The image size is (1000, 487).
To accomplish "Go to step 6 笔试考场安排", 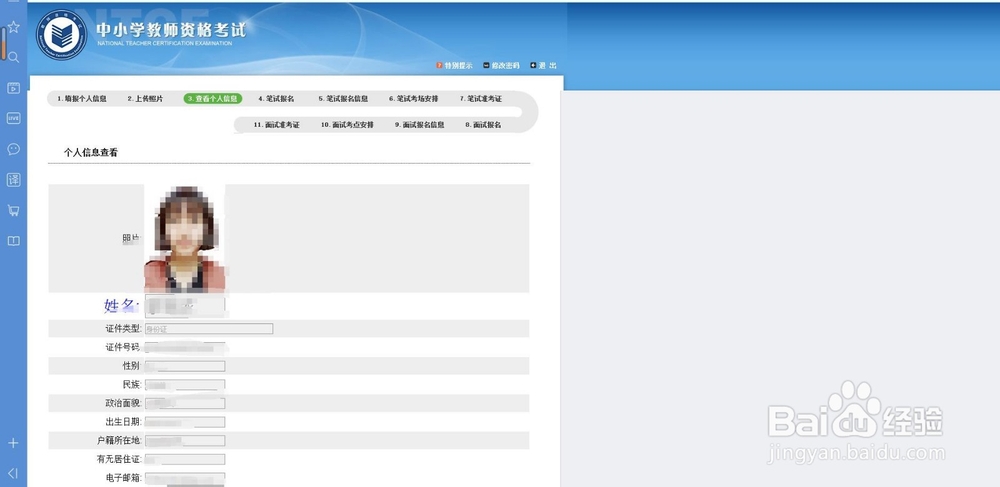I will [x=414, y=99].
